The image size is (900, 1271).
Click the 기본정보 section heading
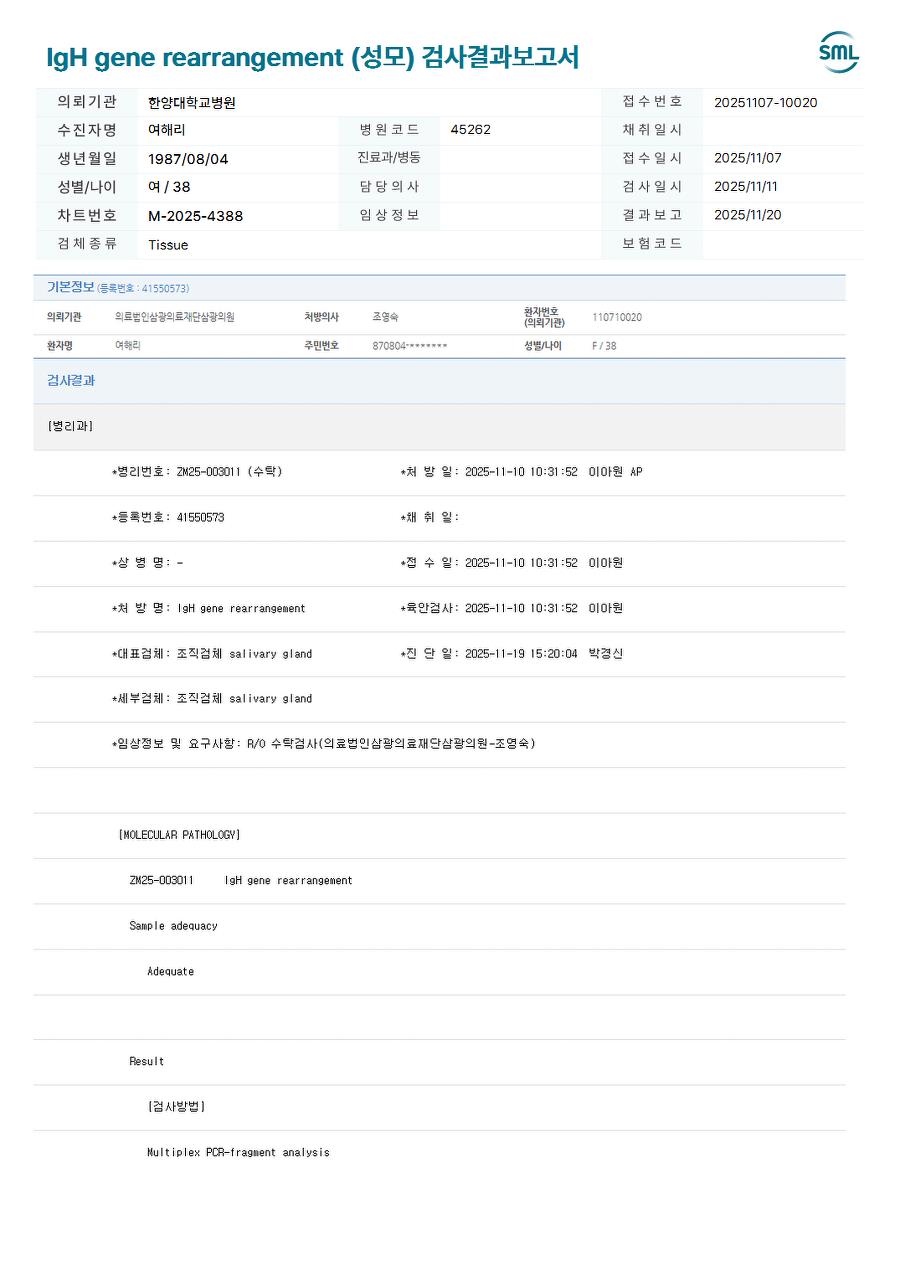[x=70, y=287]
